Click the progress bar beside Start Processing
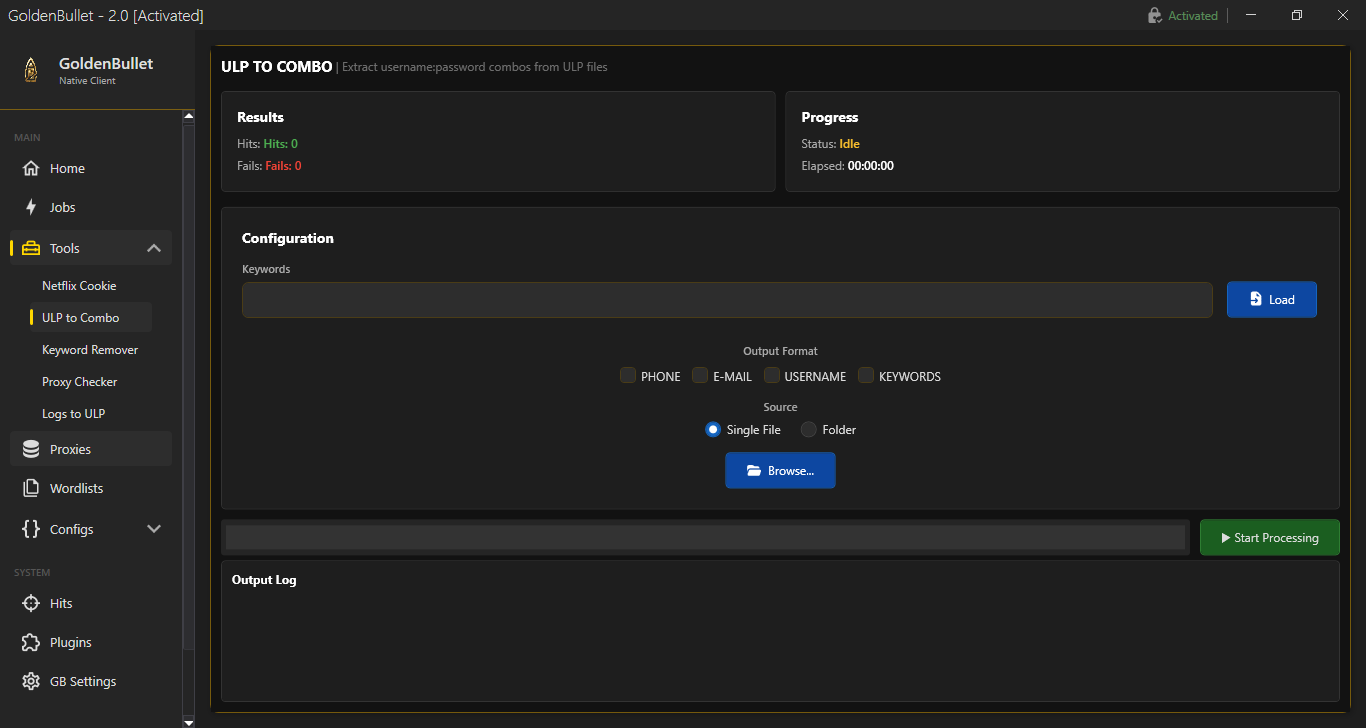Viewport: 1366px width, 728px height. point(705,537)
